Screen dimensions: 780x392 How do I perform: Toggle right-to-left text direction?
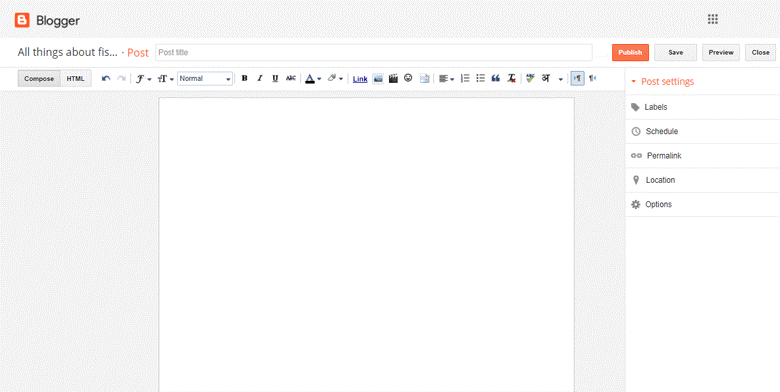click(592, 79)
